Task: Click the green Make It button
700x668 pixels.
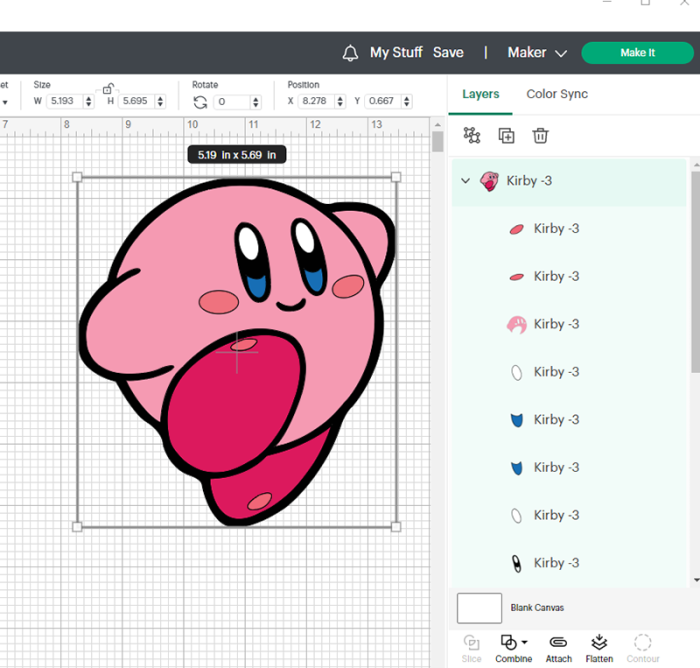Action: tap(638, 53)
